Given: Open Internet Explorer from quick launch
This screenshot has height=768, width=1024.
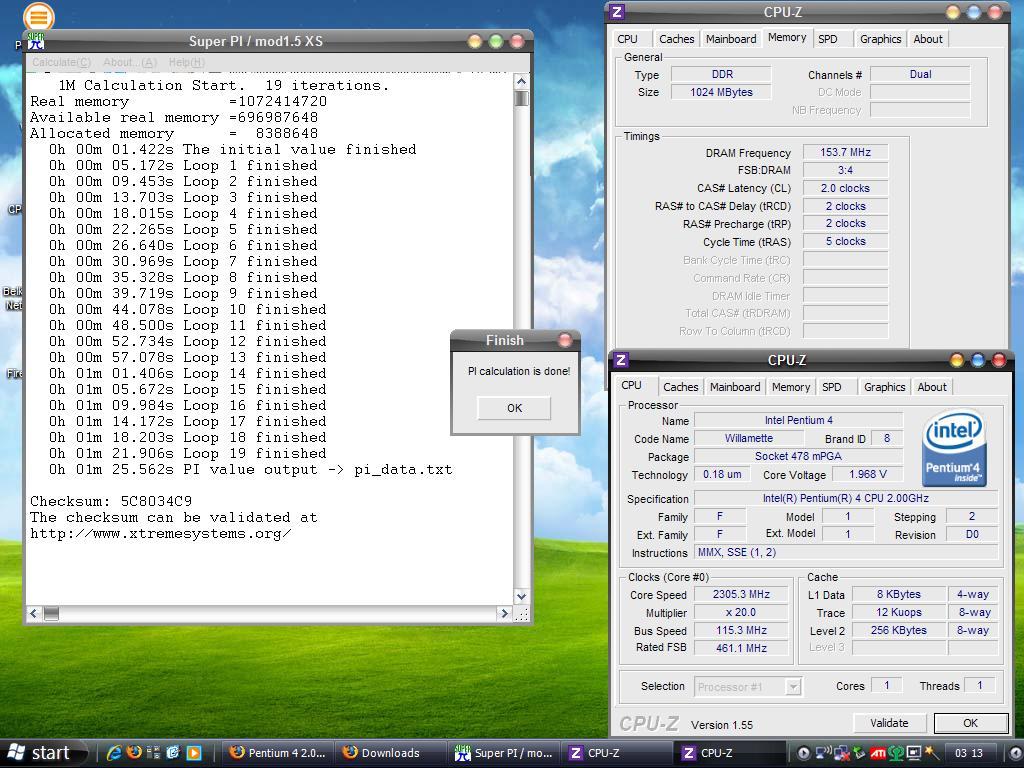Looking at the screenshot, I should tap(114, 752).
